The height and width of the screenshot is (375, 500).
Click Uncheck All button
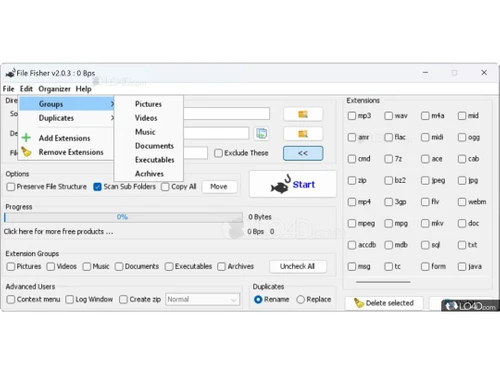(297, 266)
